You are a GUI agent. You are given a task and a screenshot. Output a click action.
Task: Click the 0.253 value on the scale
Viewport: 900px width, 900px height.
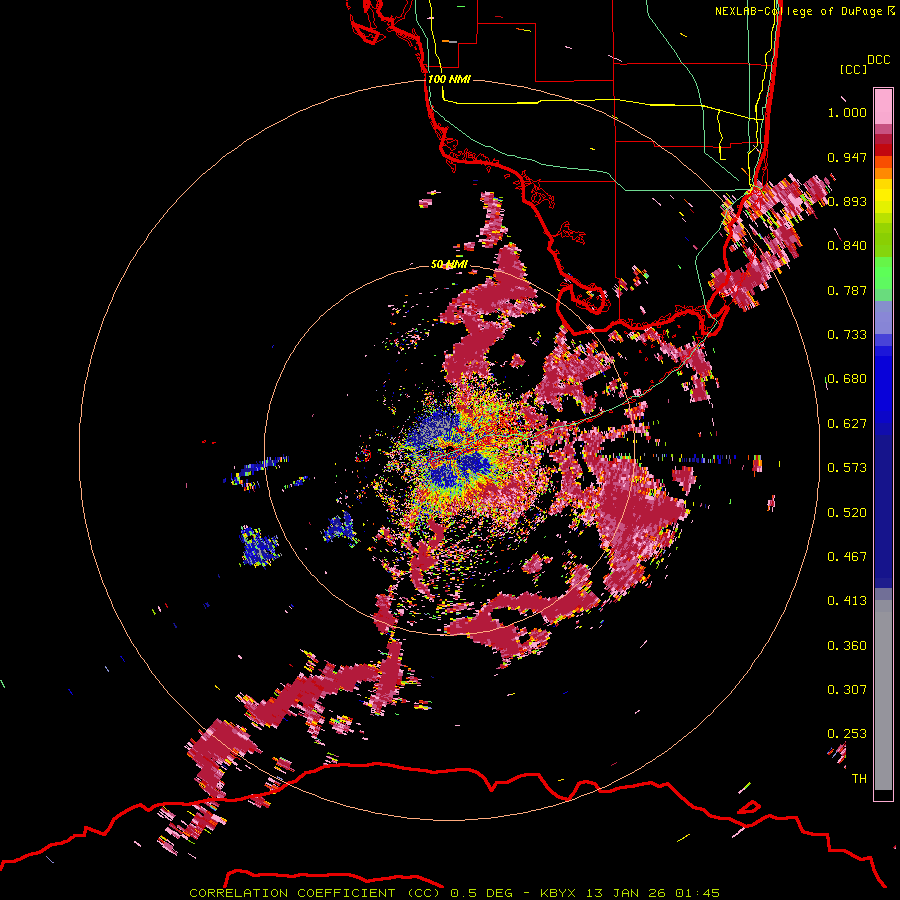point(847,734)
